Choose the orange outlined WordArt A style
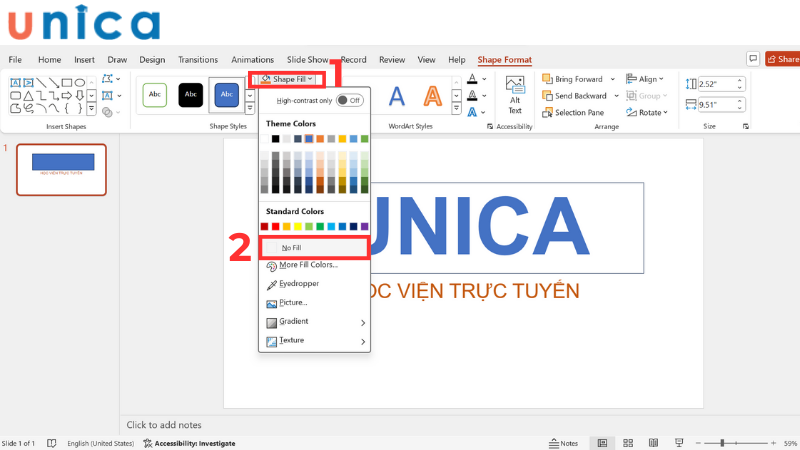 (x=433, y=96)
